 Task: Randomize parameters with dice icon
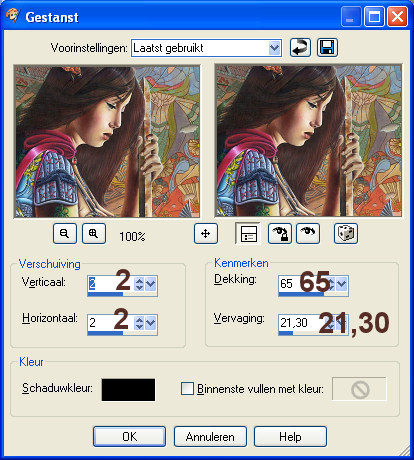(x=346, y=234)
